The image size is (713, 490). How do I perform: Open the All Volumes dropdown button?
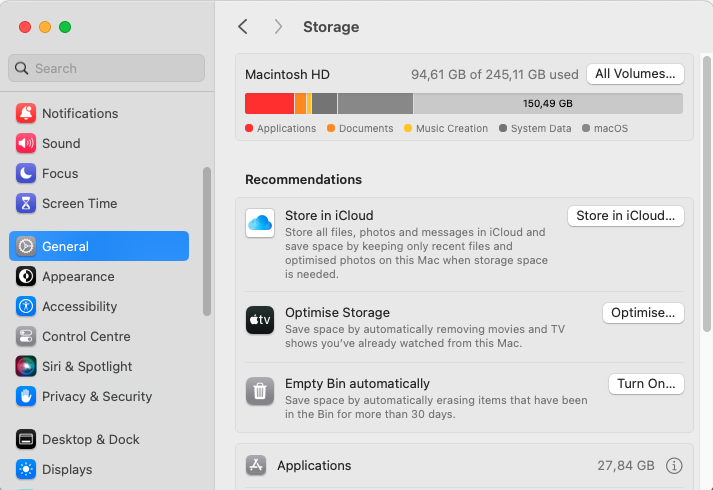point(636,74)
